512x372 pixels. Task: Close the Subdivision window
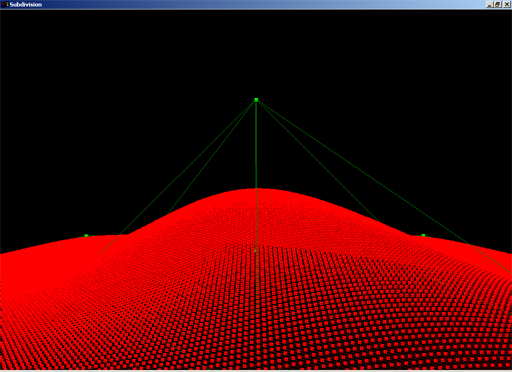(x=506, y=5)
